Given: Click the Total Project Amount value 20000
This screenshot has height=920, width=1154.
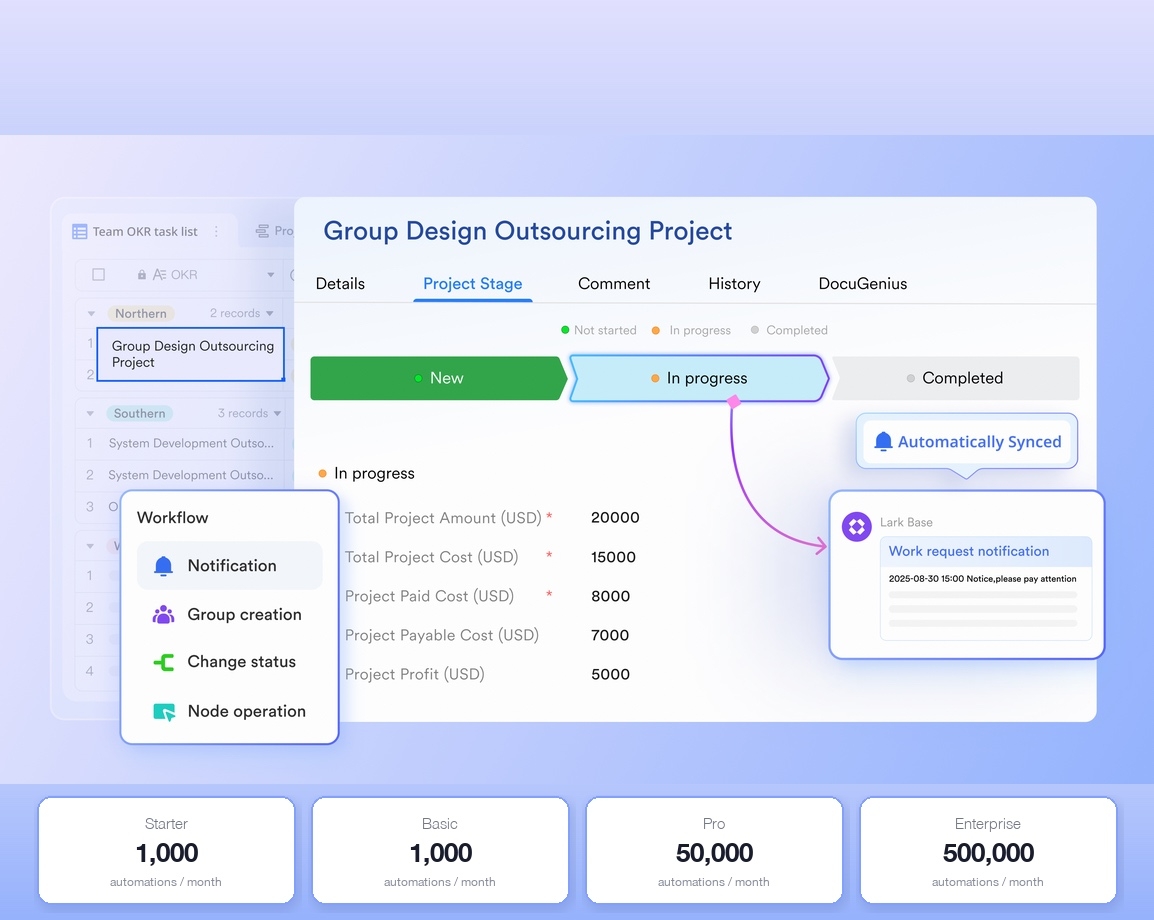Looking at the screenshot, I should pyautogui.click(x=615, y=518).
